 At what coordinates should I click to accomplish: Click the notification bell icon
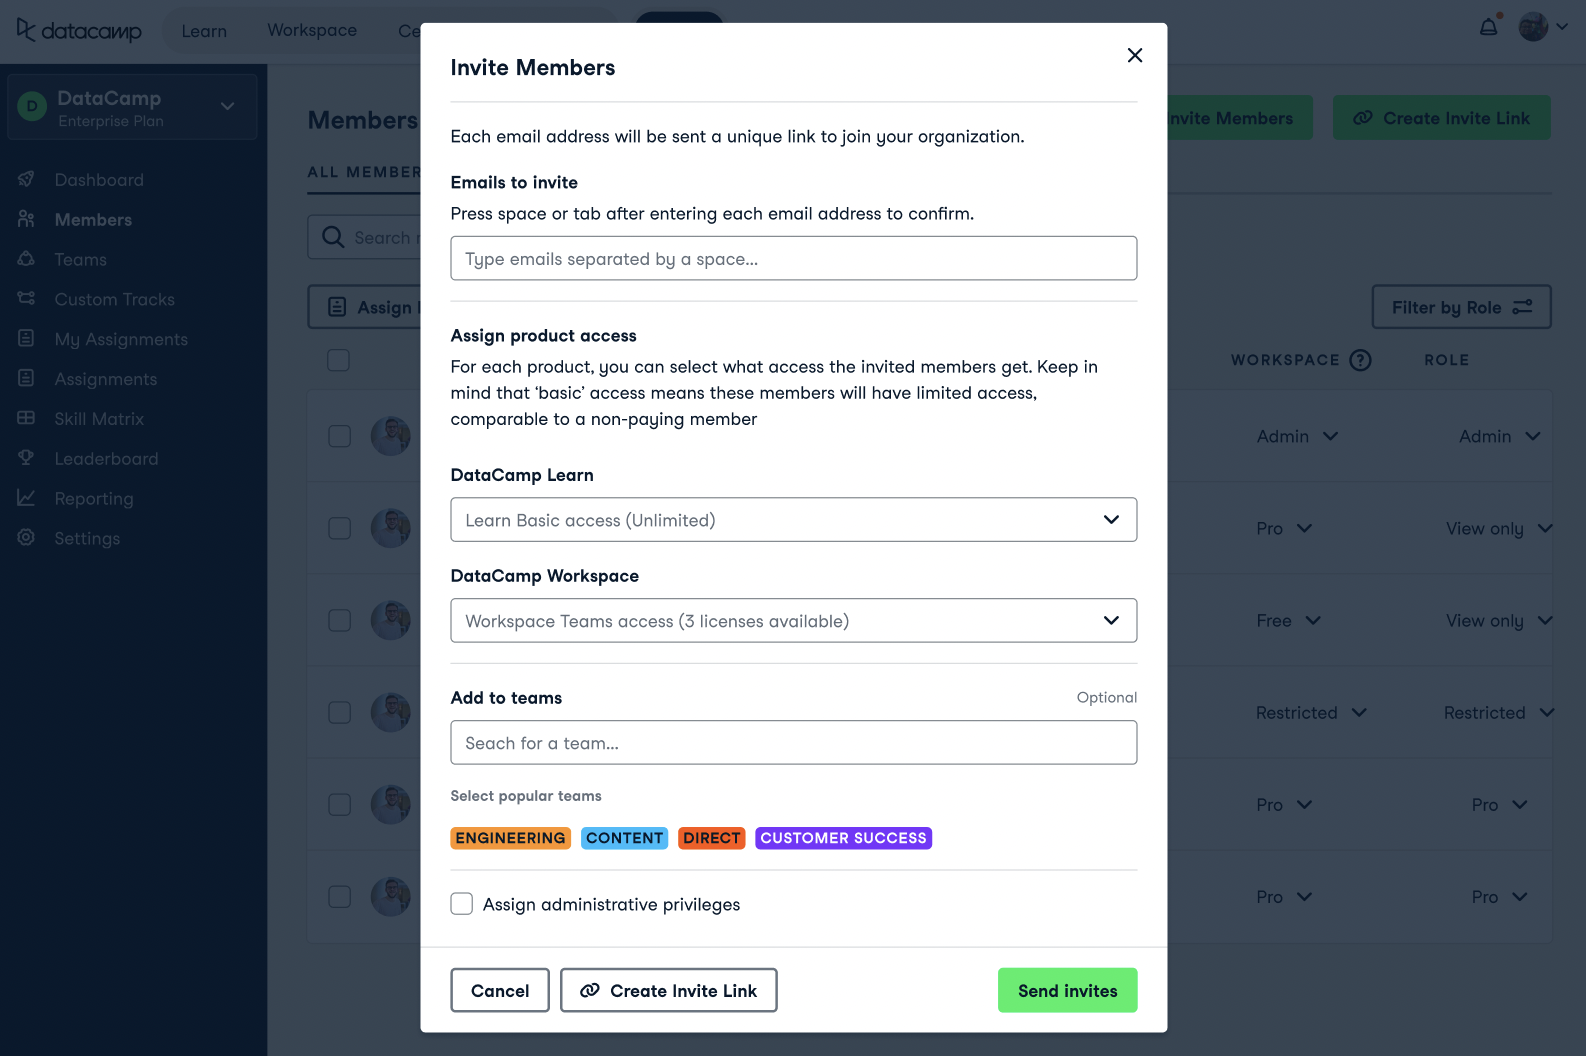coord(1488,27)
